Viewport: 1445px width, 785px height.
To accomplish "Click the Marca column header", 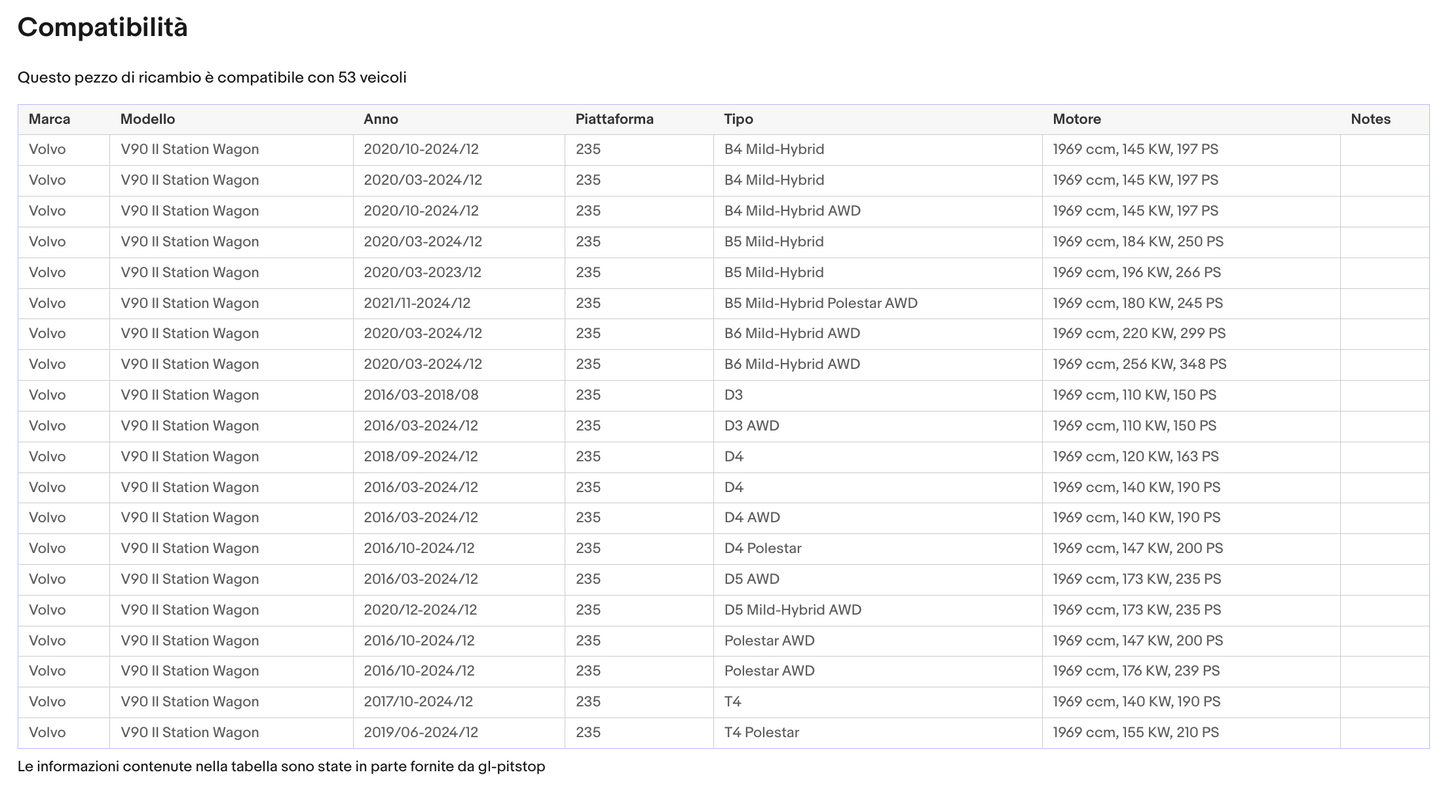I will [x=49, y=119].
